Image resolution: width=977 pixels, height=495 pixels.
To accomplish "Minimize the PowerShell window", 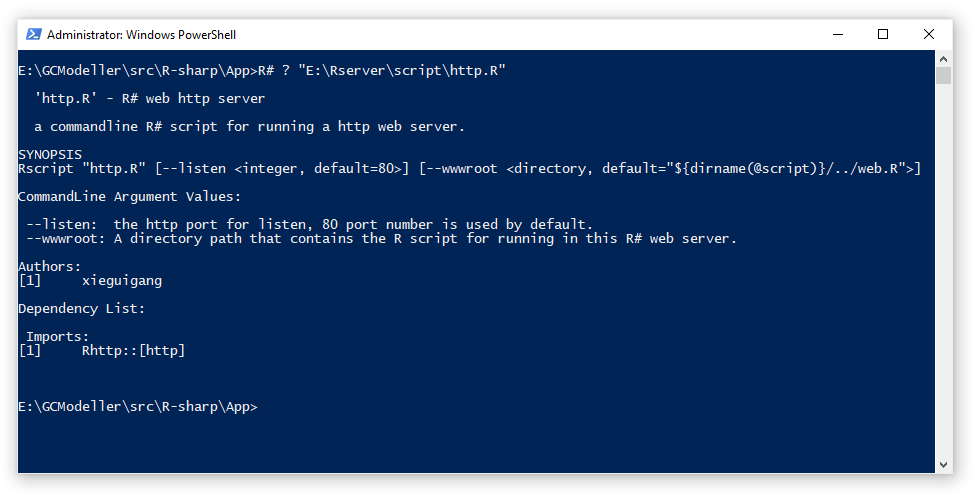I will (x=837, y=34).
